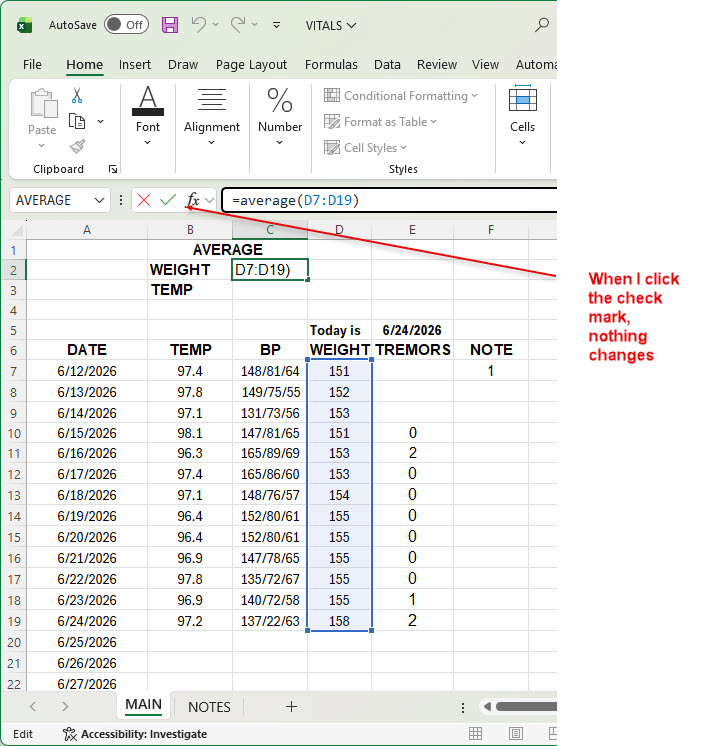Open Format as Table menu

(x=380, y=122)
